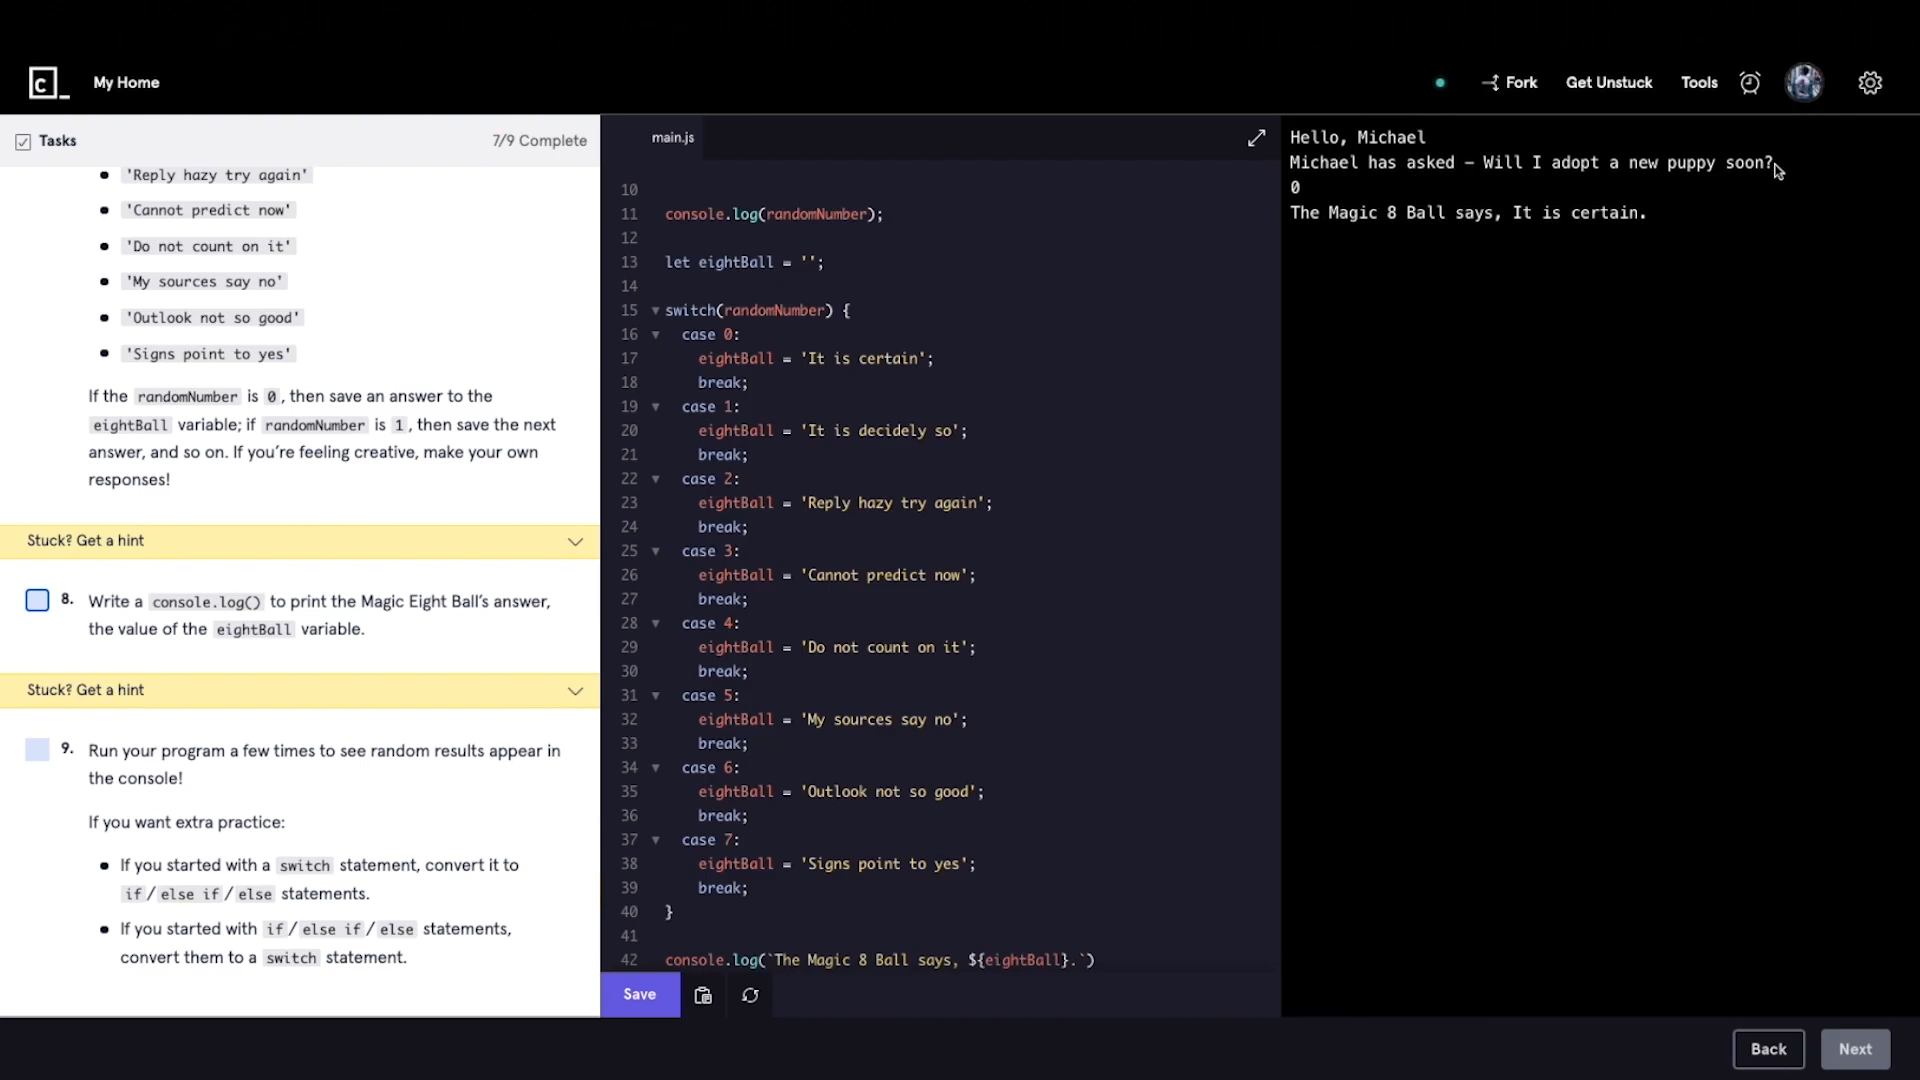Click the green connection status dot

click(1440, 83)
